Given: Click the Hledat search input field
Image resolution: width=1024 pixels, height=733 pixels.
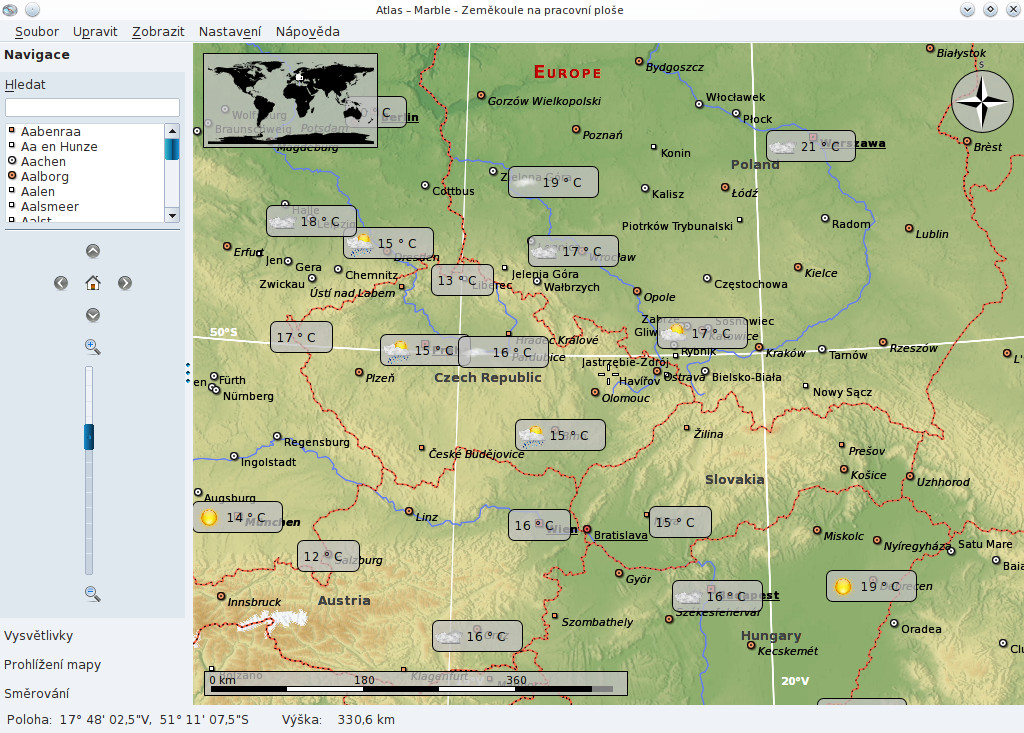Looking at the screenshot, I should 92,107.
